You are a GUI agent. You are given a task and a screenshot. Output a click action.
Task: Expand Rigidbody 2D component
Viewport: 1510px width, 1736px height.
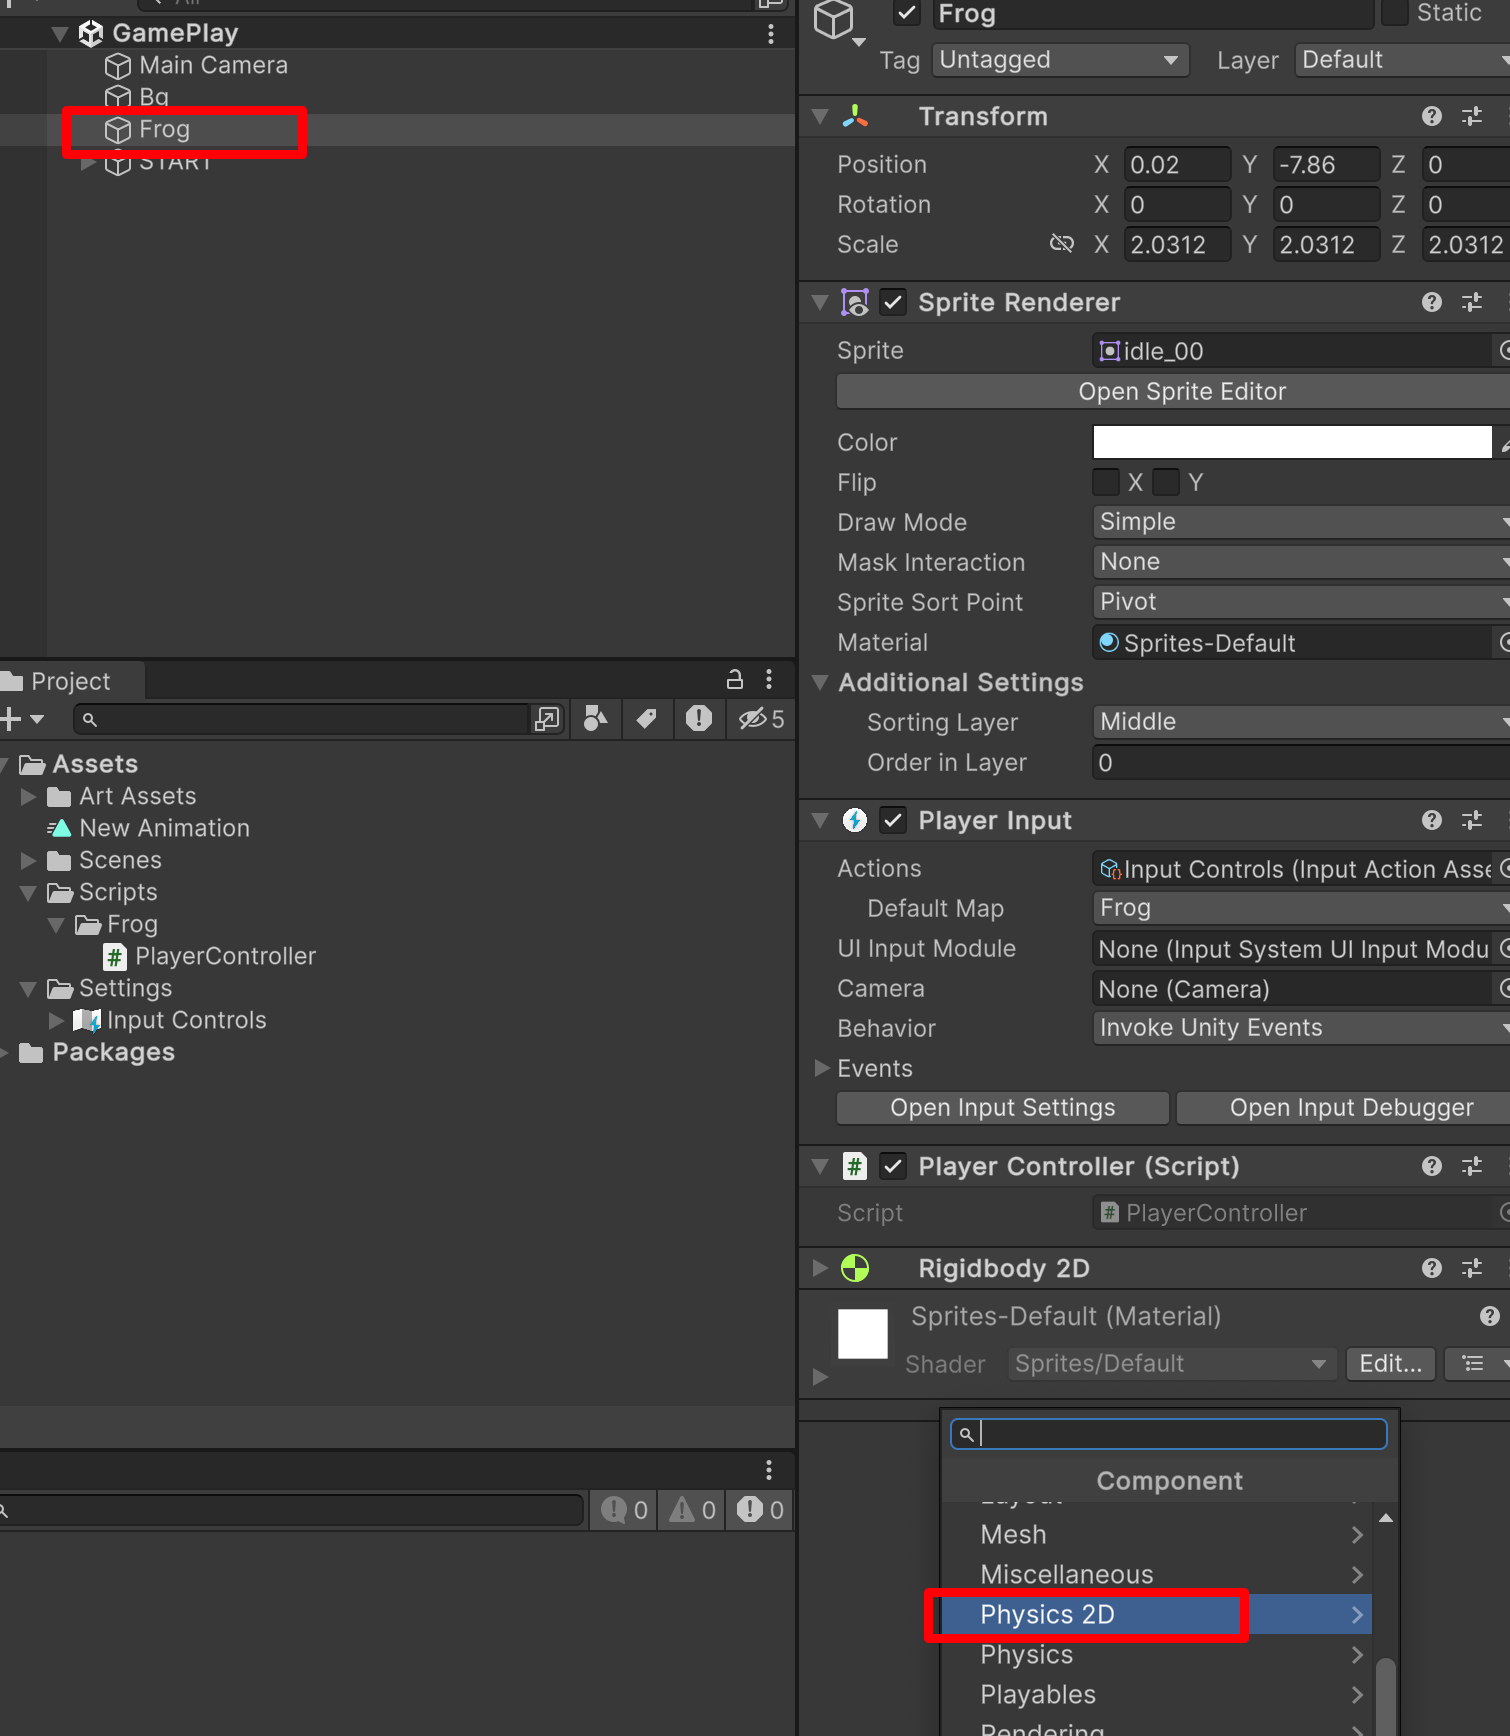pyautogui.click(x=821, y=1268)
